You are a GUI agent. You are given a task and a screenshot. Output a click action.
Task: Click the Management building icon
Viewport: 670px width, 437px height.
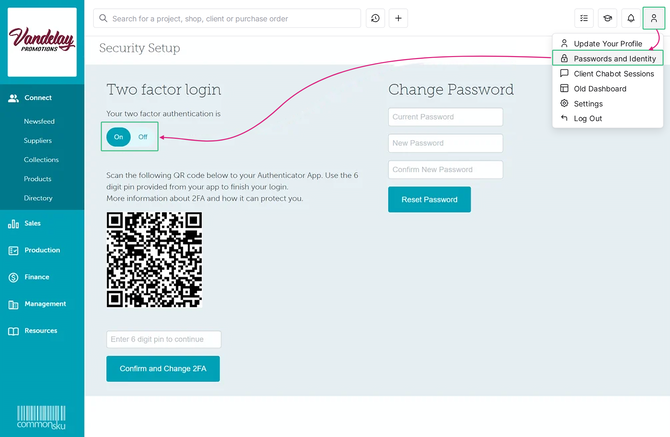tap(13, 305)
